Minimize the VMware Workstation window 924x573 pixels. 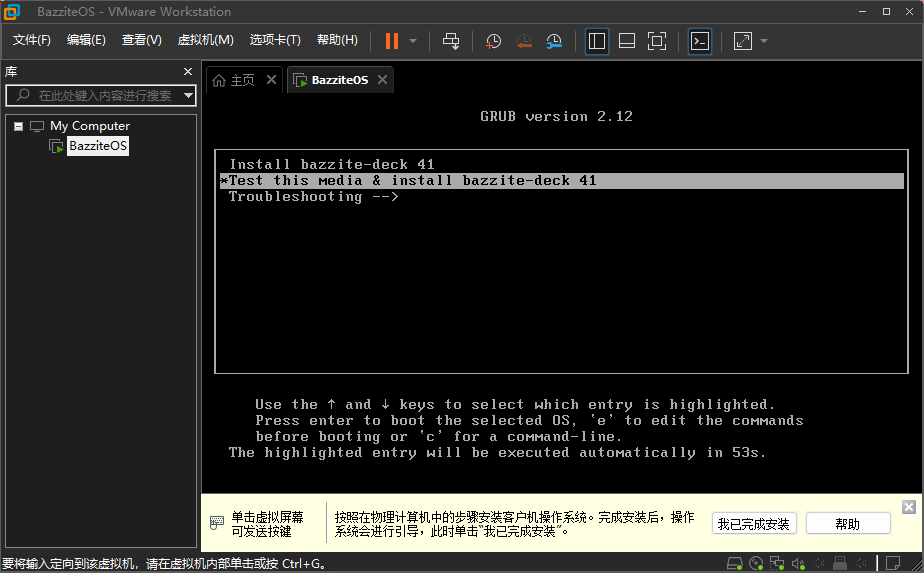(863, 11)
